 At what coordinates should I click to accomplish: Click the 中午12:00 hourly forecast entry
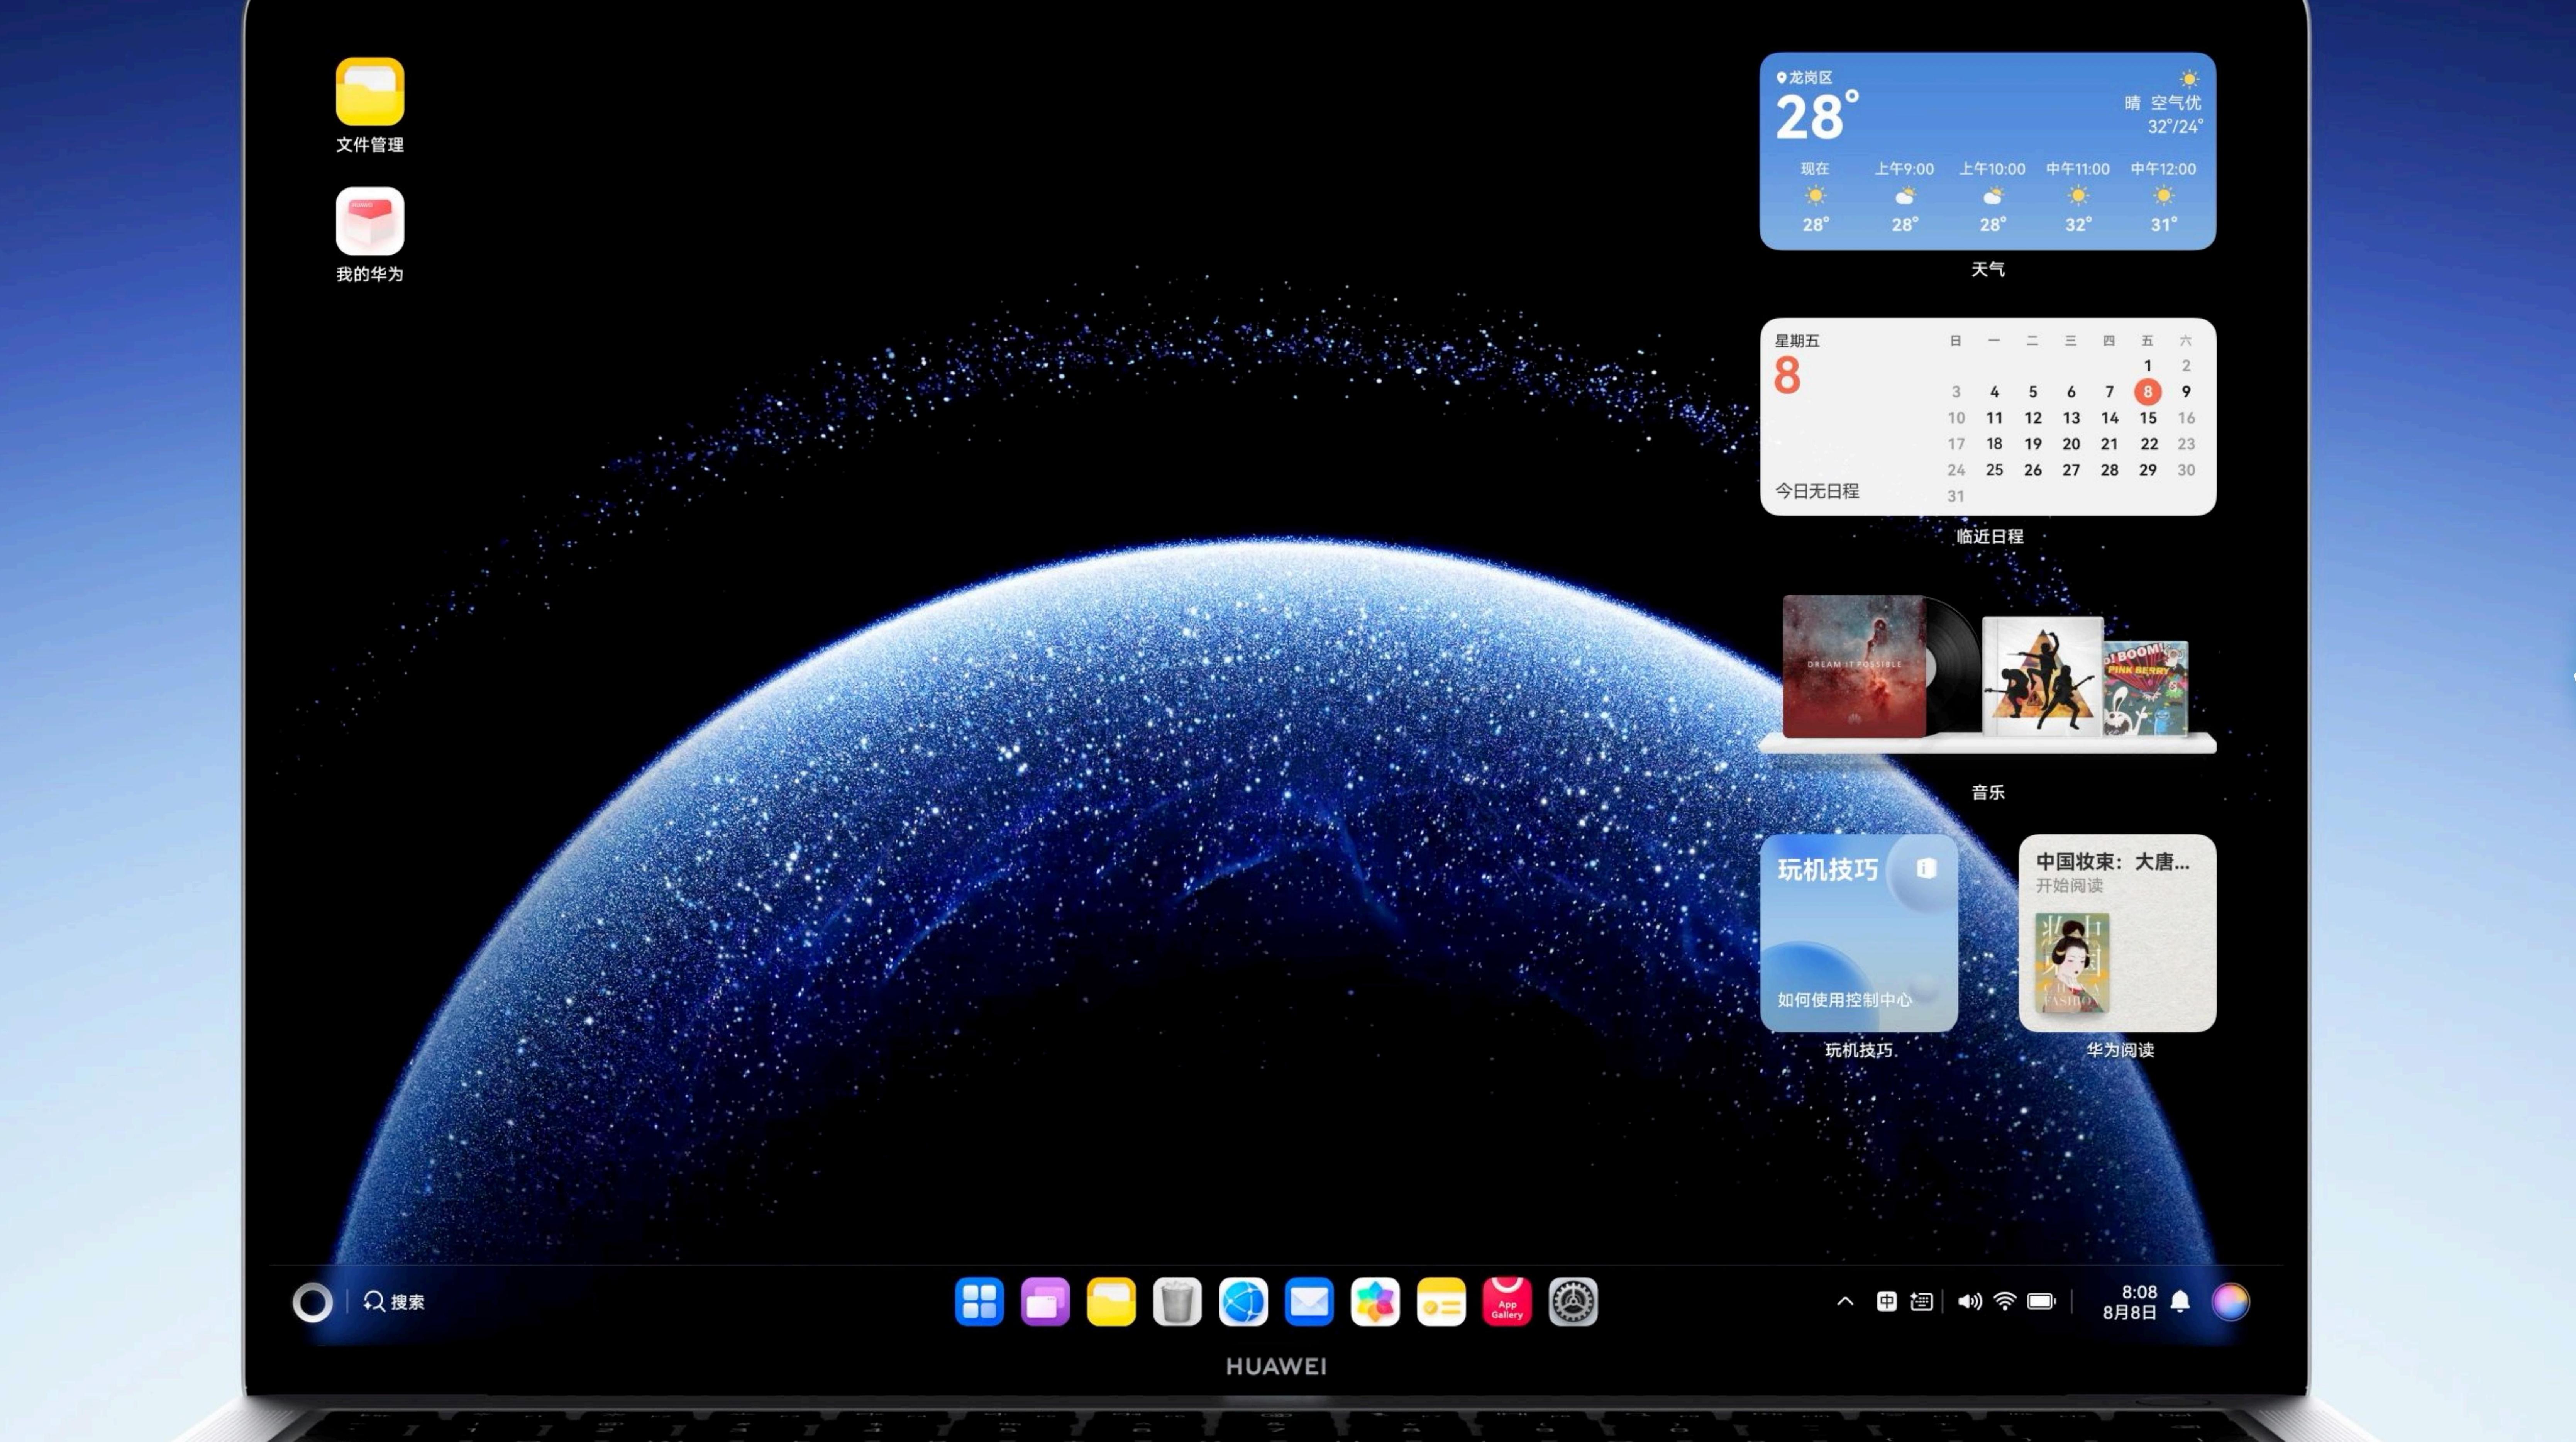click(x=2163, y=196)
